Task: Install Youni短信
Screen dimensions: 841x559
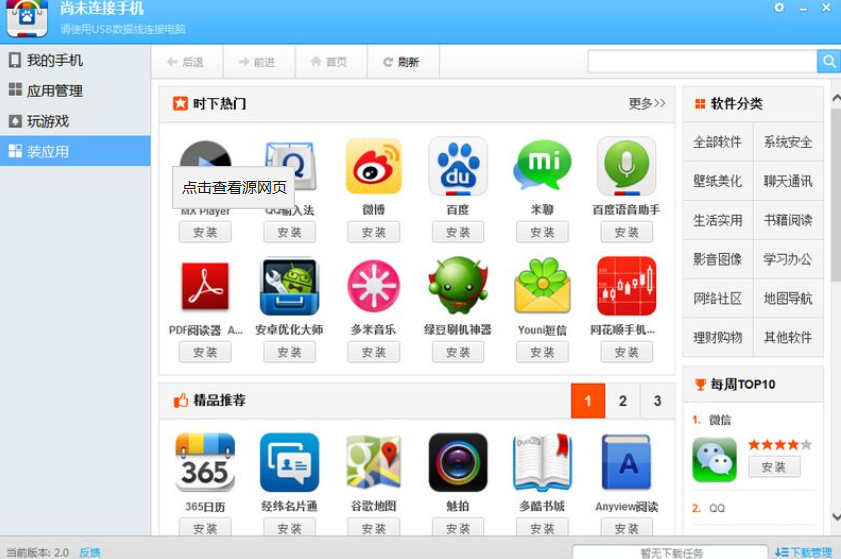Action: [x=542, y=352]
